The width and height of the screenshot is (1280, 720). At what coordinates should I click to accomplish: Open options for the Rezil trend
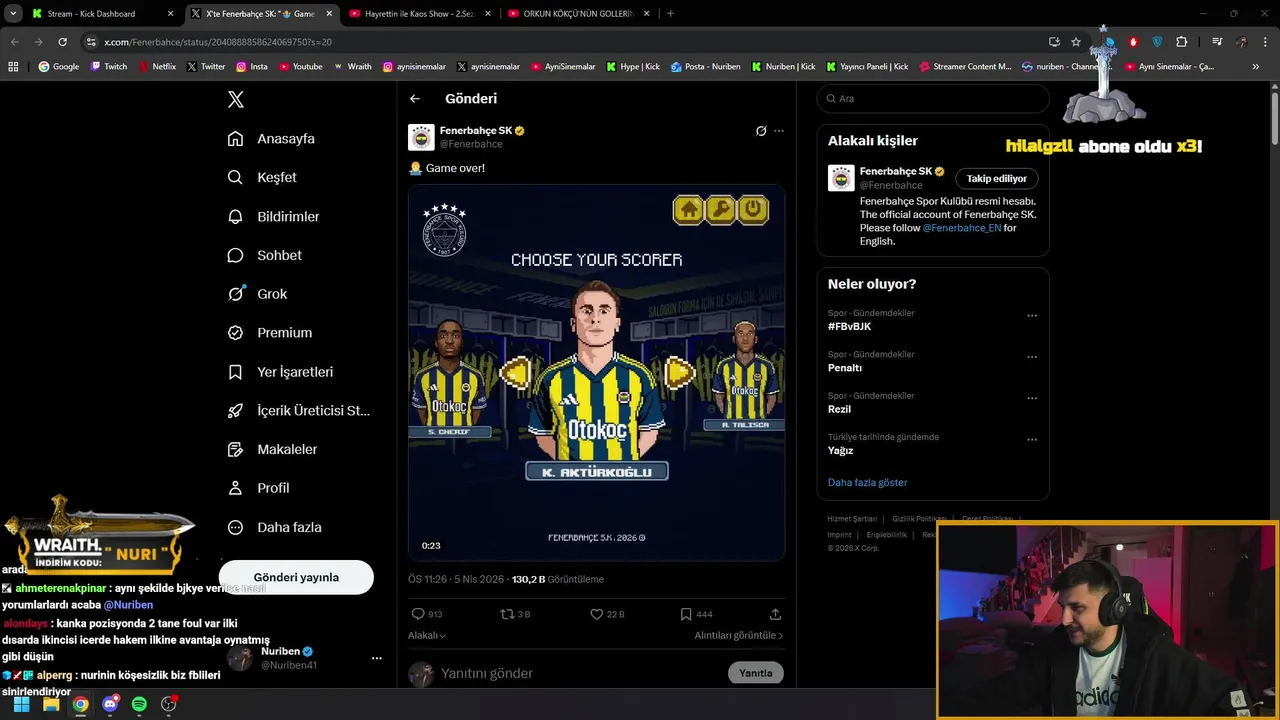1032,398
